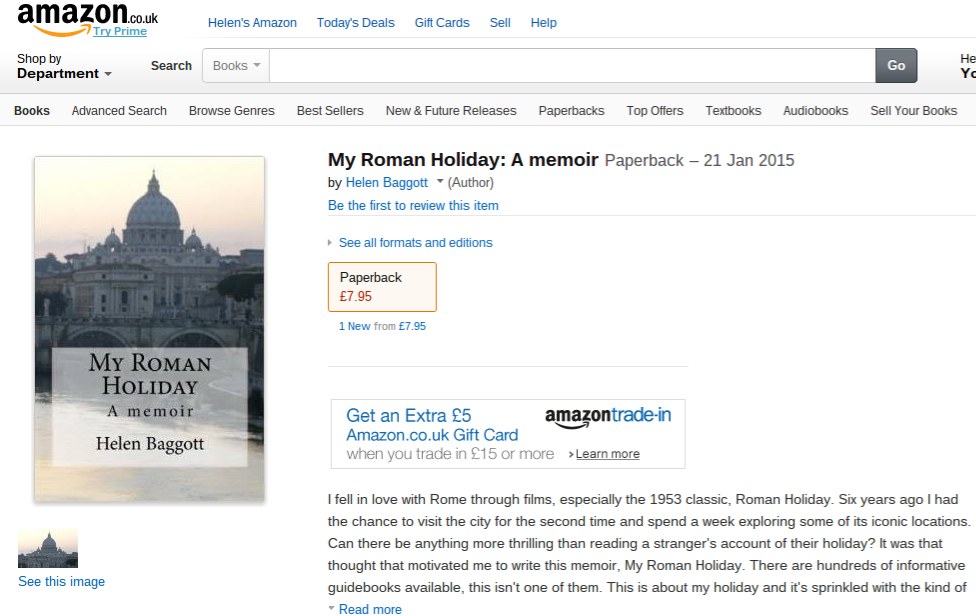Open Gift Cards from top navigation
This screenshot has height=616, width=976.
pyautogui.click(x=442, y=22)
